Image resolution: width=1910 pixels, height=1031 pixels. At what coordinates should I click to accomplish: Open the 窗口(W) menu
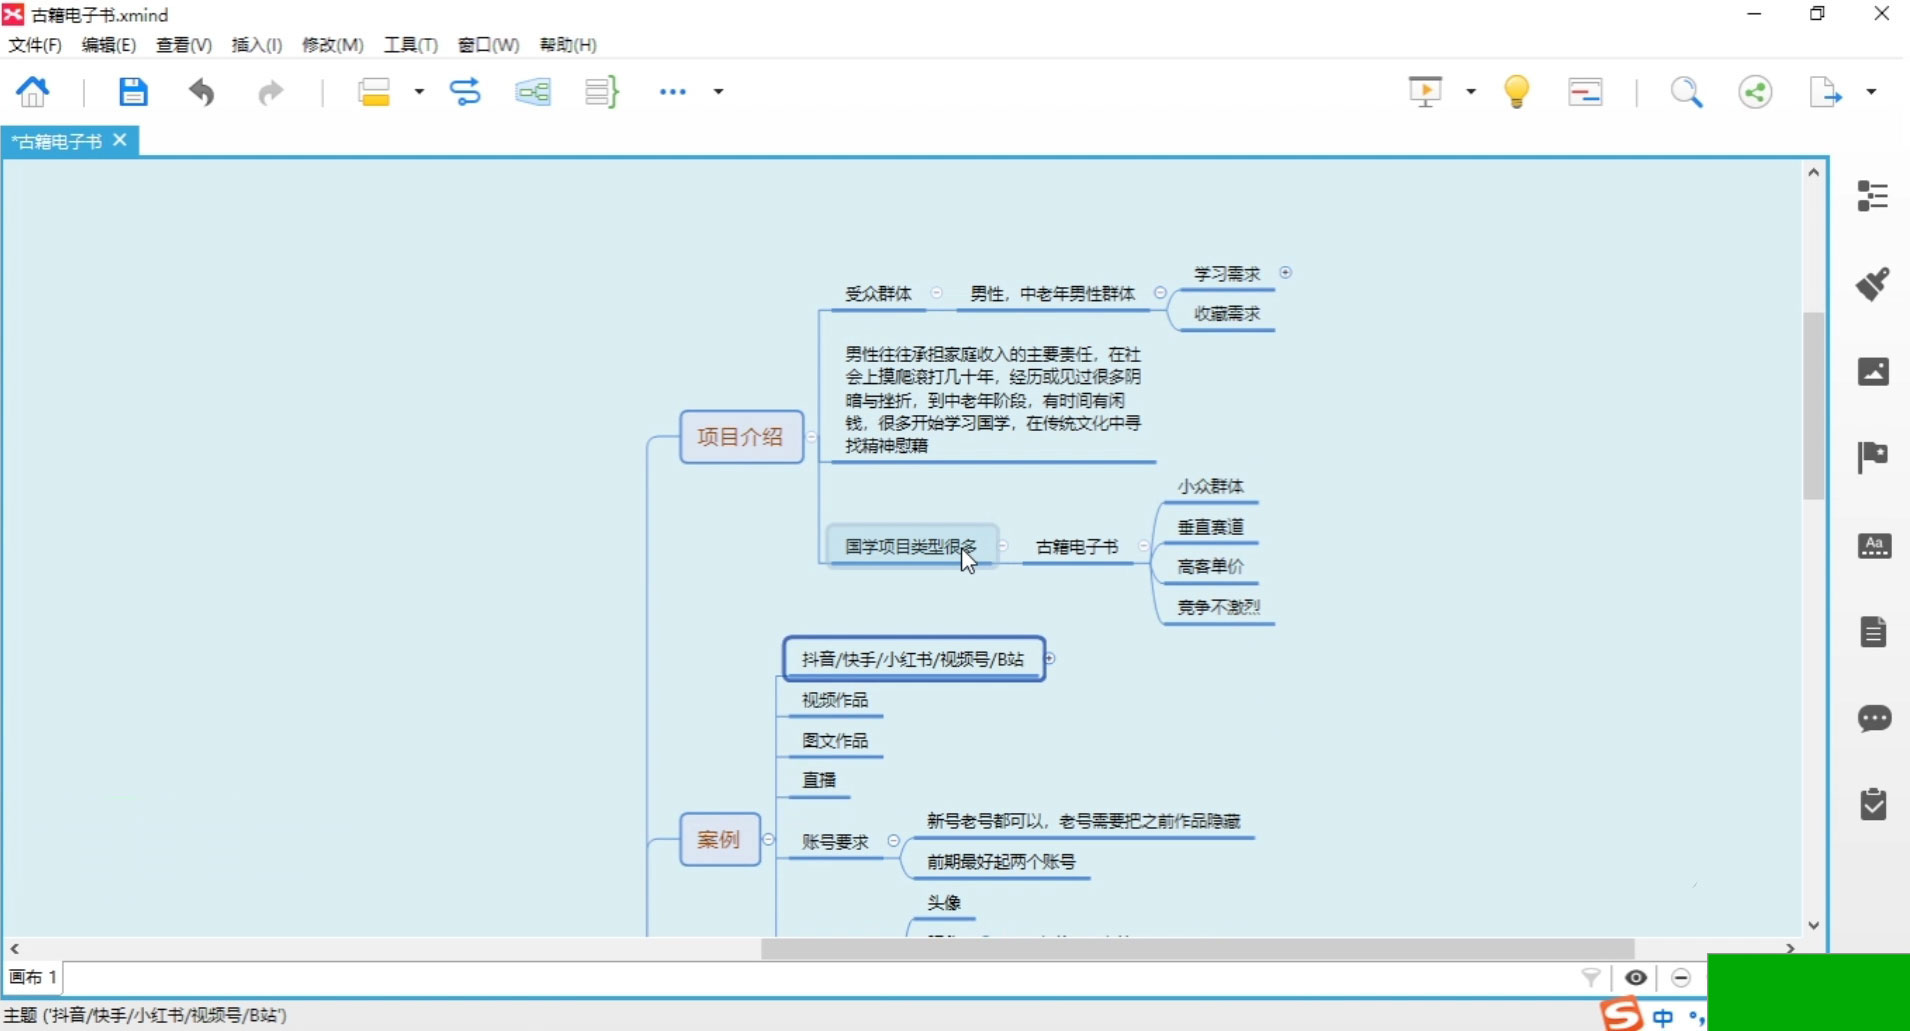point(488,45)
